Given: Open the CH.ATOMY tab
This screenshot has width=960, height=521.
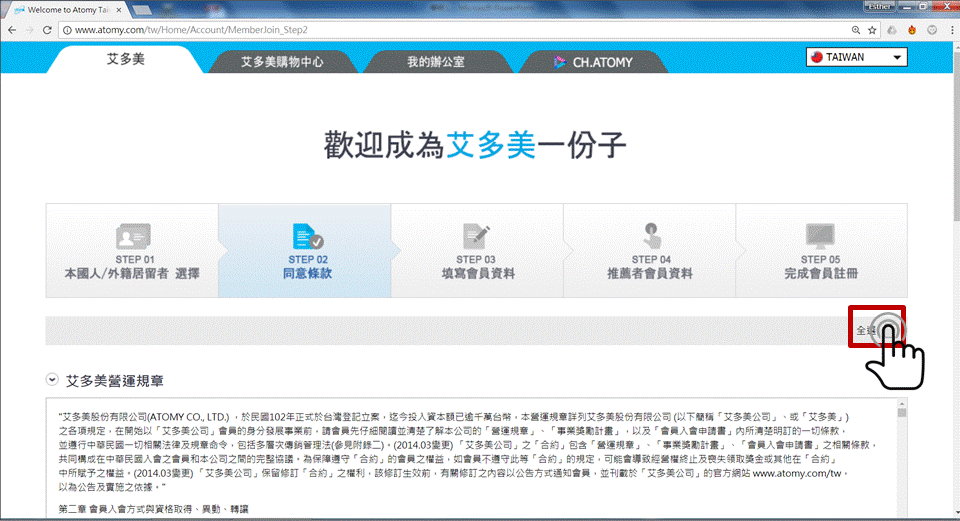Looking at the screenshot, I should tap(593, 62).
